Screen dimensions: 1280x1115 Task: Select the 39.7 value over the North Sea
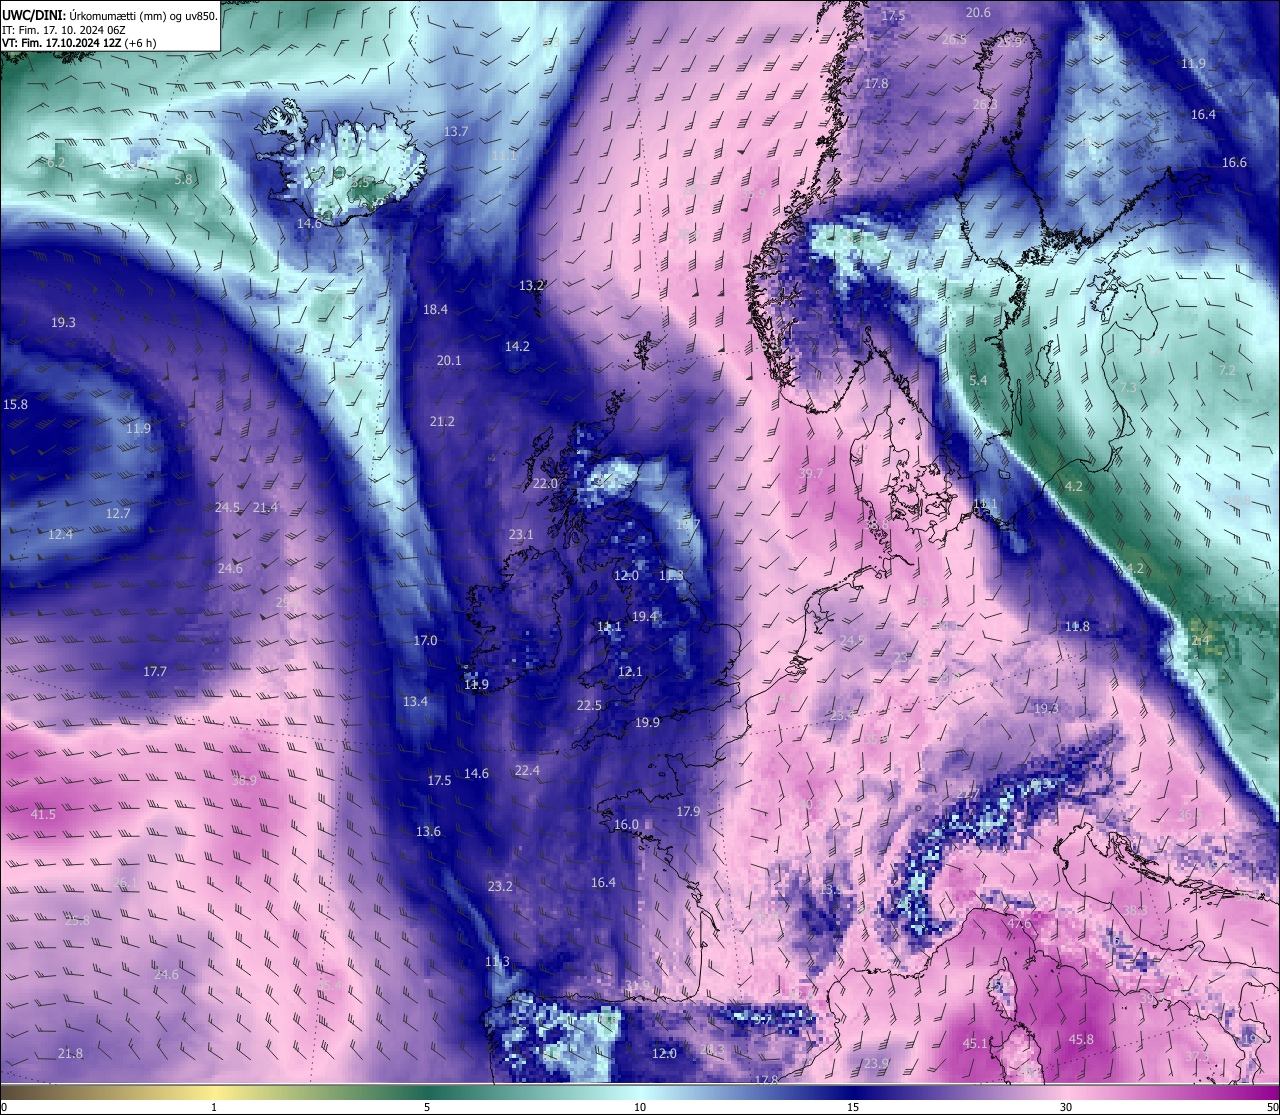811,474
